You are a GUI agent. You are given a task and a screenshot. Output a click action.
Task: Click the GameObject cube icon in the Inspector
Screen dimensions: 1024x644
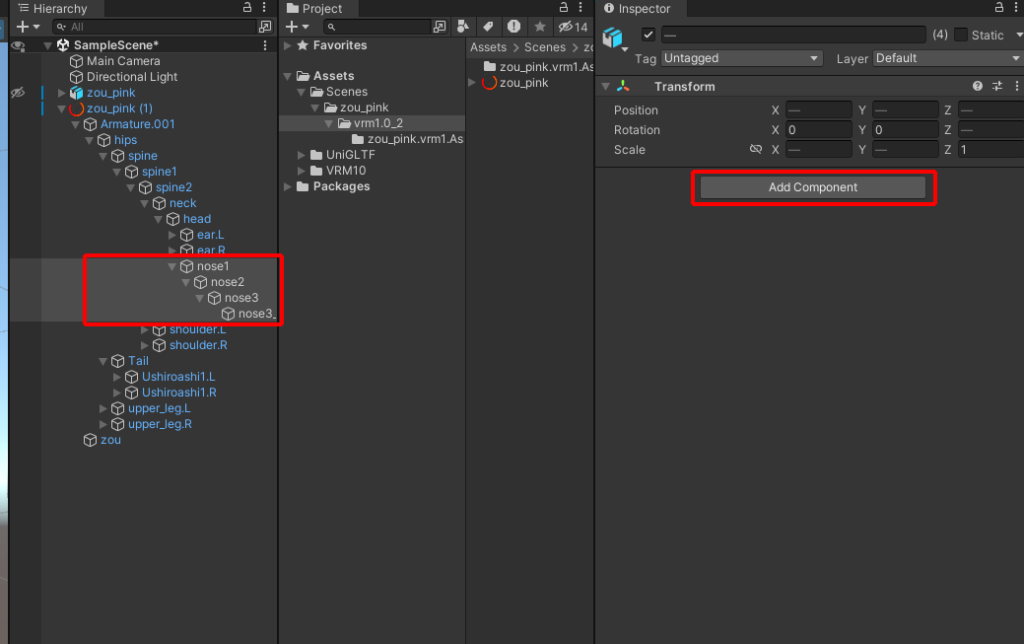click(x=612, y=35)
